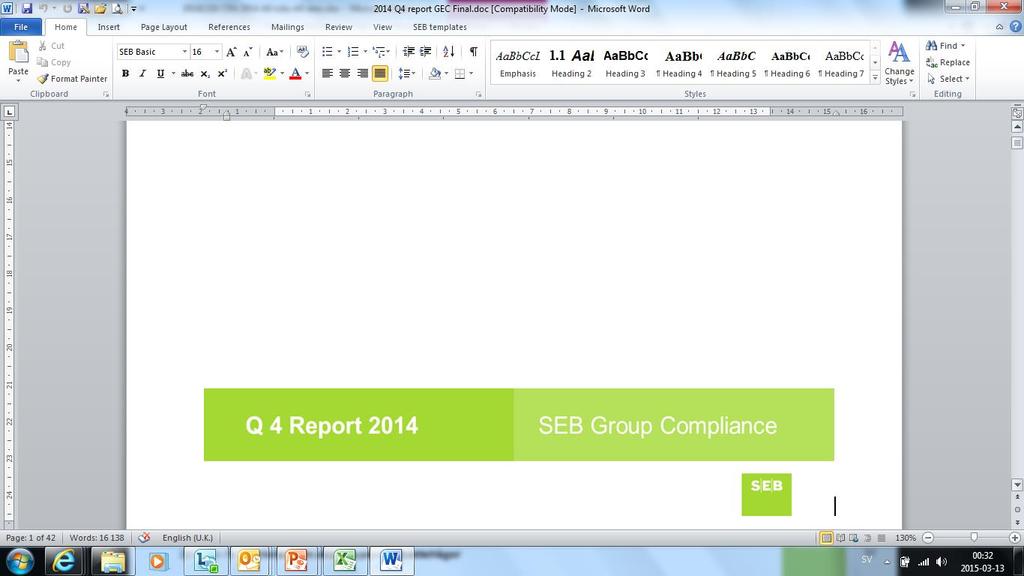Click the Multilevel List icon

[x=379, y=52]
